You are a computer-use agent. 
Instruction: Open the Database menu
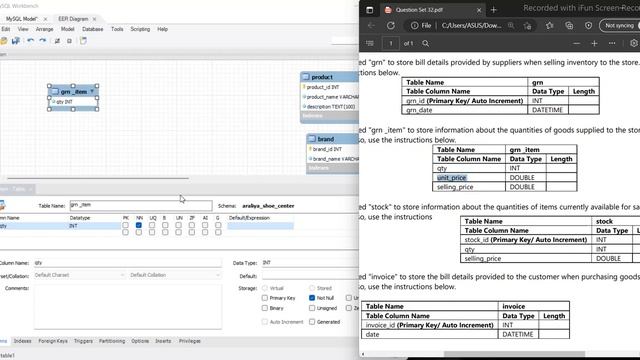93,29
